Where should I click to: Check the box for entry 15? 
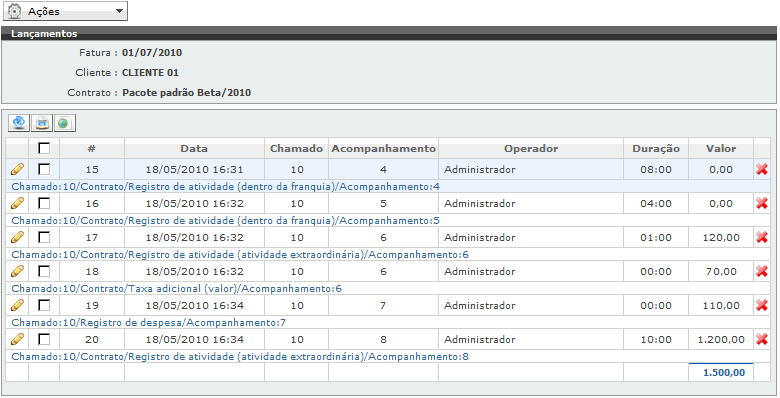[x=44, y=169]
